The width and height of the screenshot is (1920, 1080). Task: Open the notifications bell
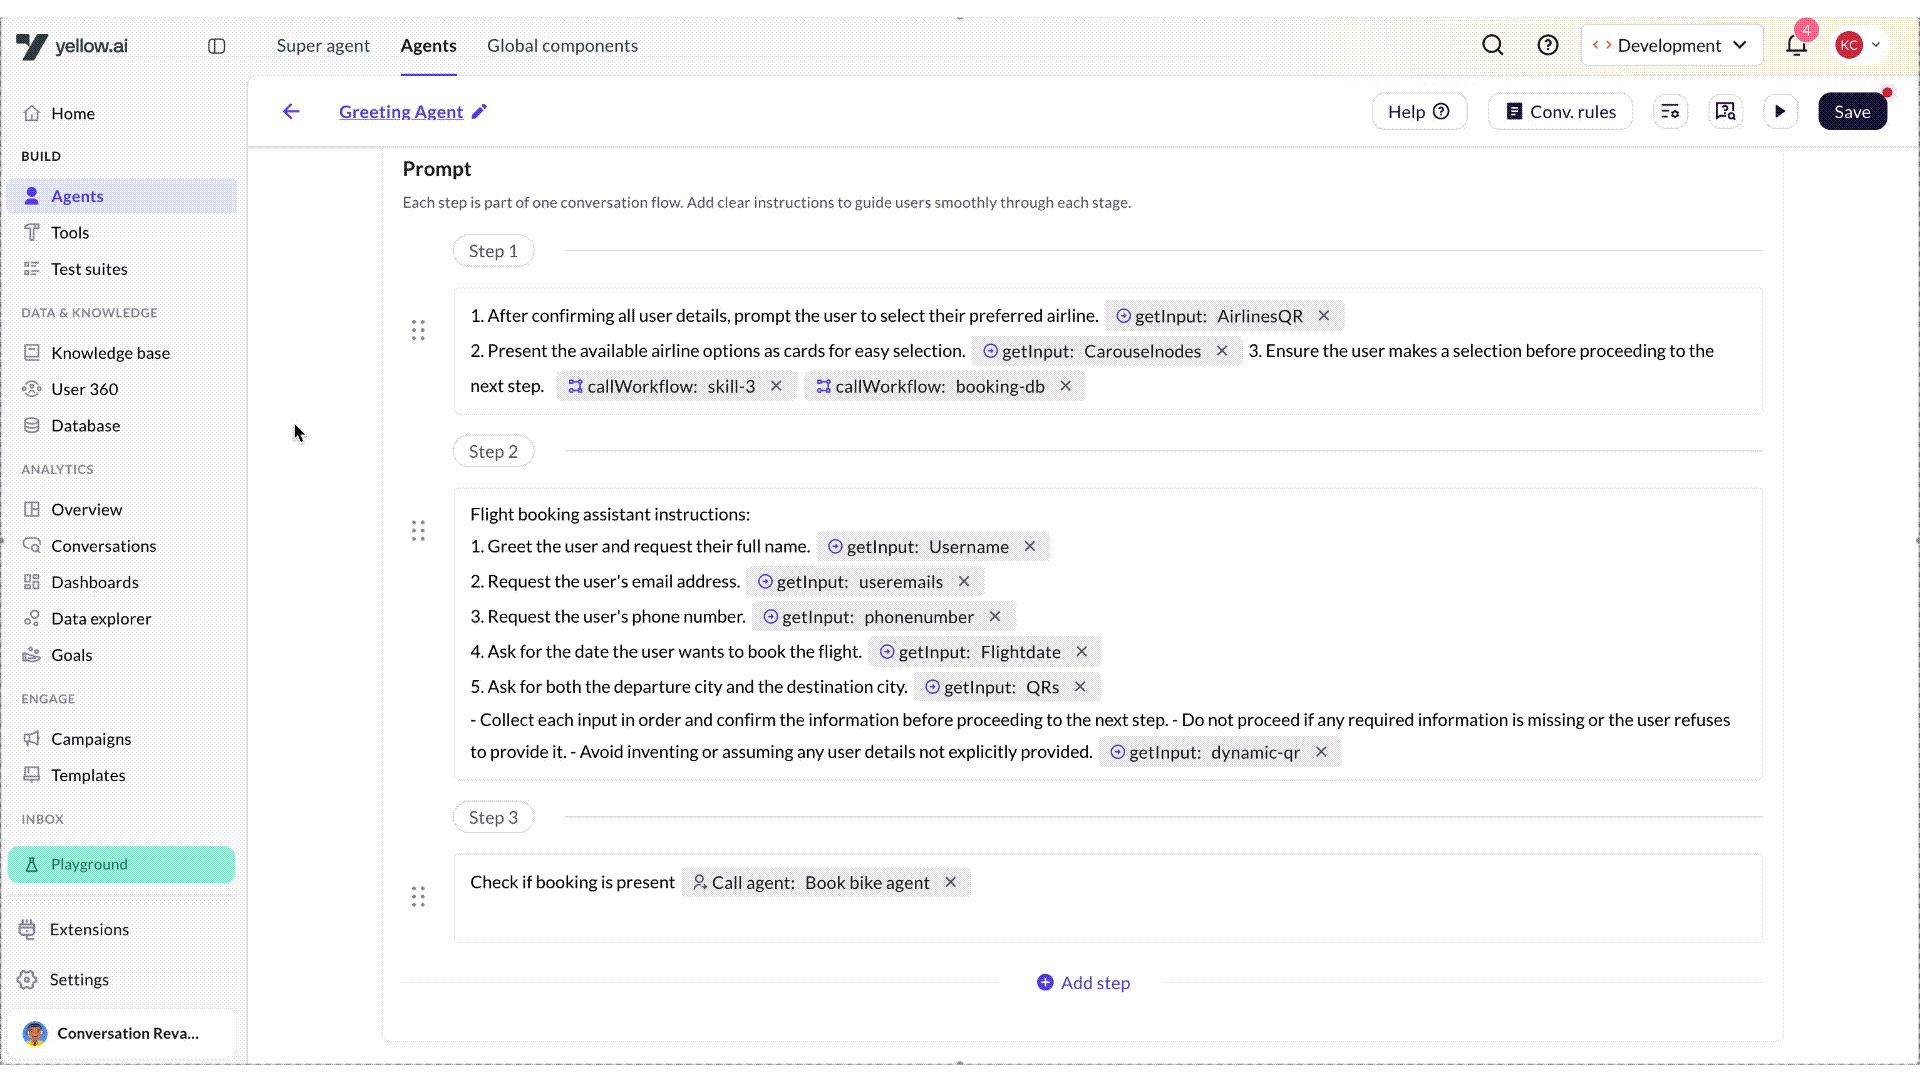click(1796, 45)
